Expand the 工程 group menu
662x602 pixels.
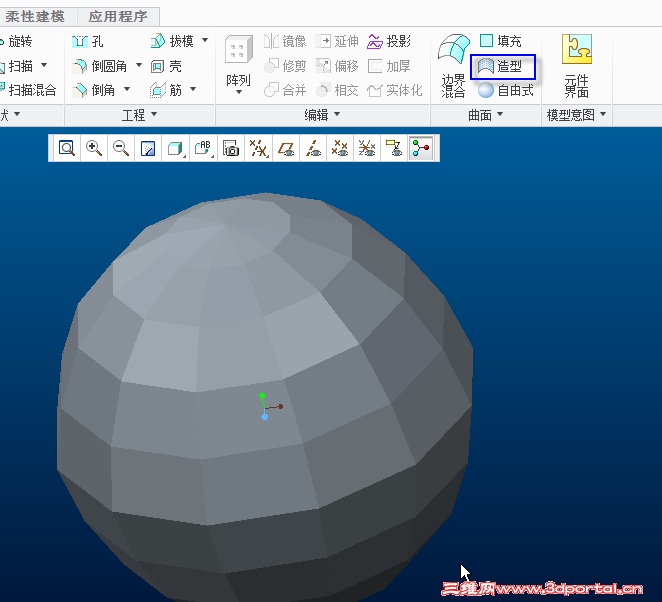coord(139,114)
